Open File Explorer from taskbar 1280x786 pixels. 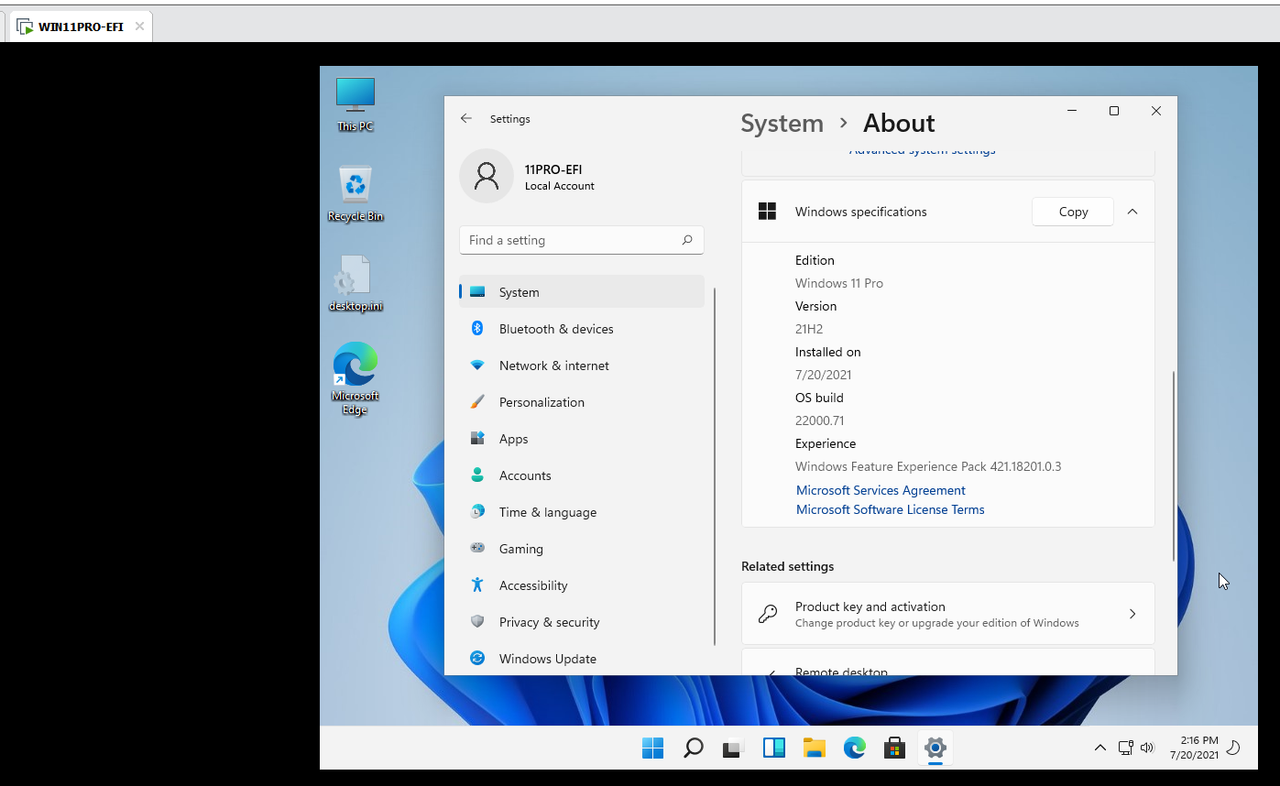(814, 748)
